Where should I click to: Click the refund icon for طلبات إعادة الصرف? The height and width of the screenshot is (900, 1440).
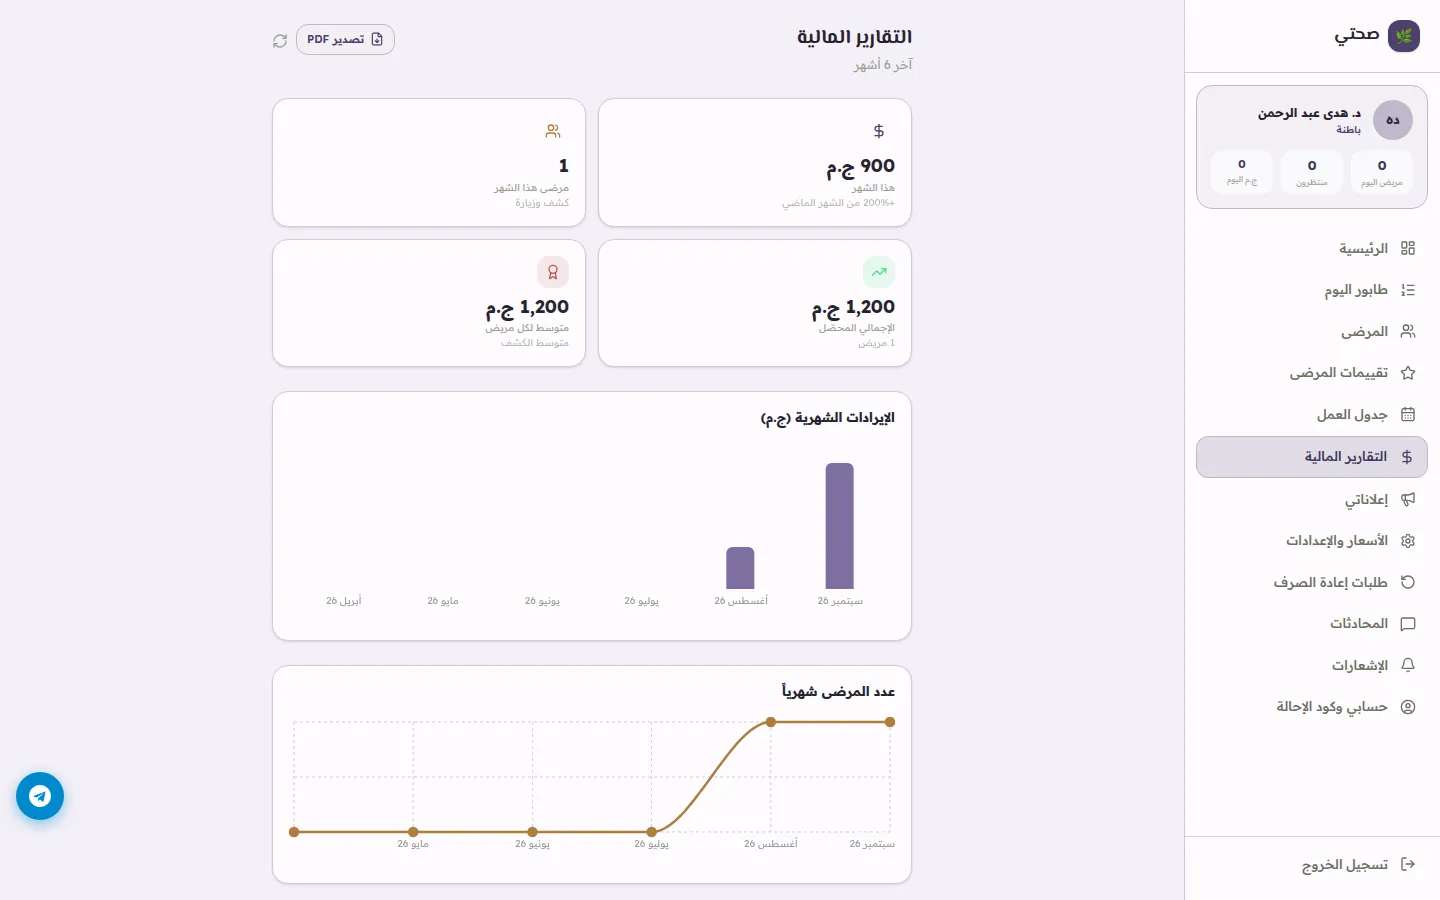click(1408, 582)
